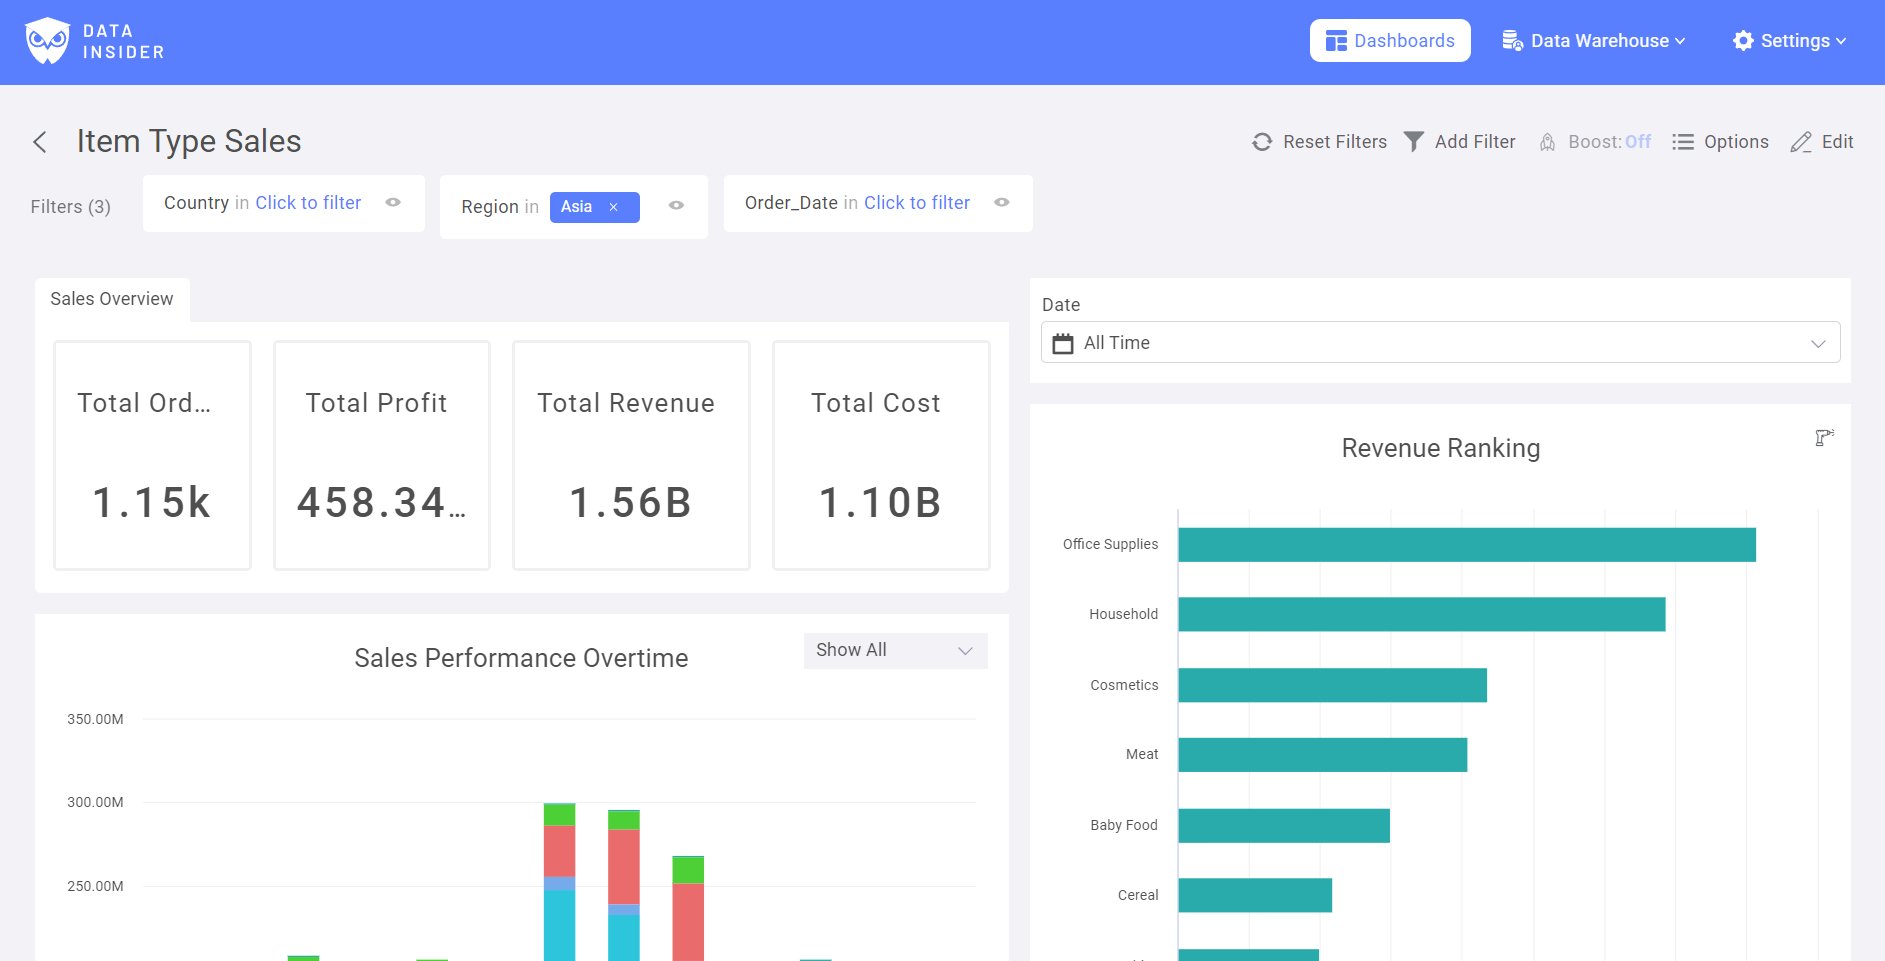Toggle eye icon on Order_Date filter
This screenshot has height=961, width=1885.
point(1001,203)
